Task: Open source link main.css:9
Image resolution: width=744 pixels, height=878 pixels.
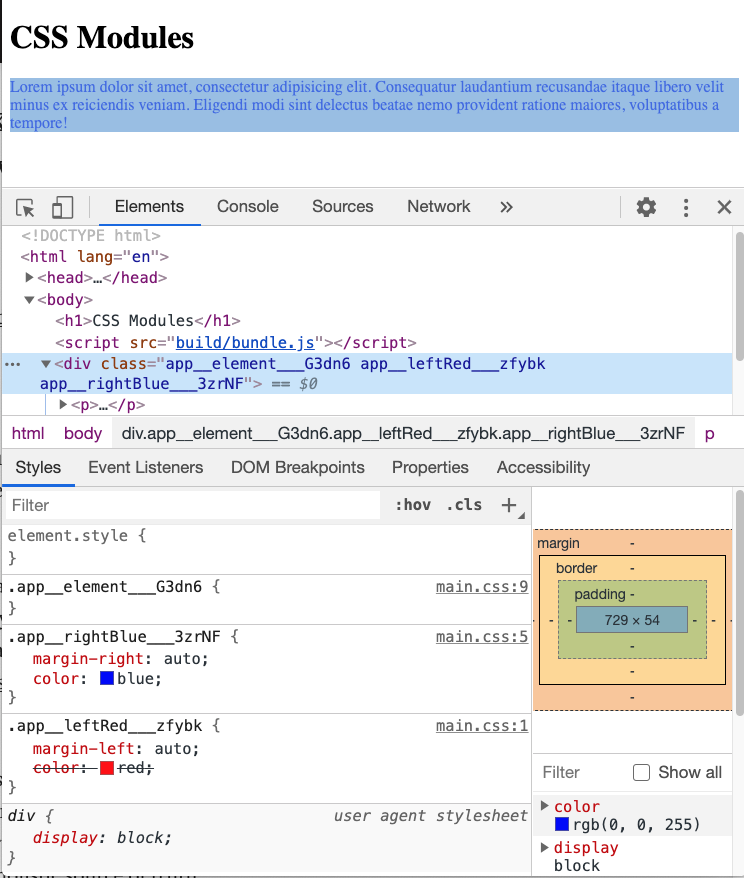Action: [481, 587]
